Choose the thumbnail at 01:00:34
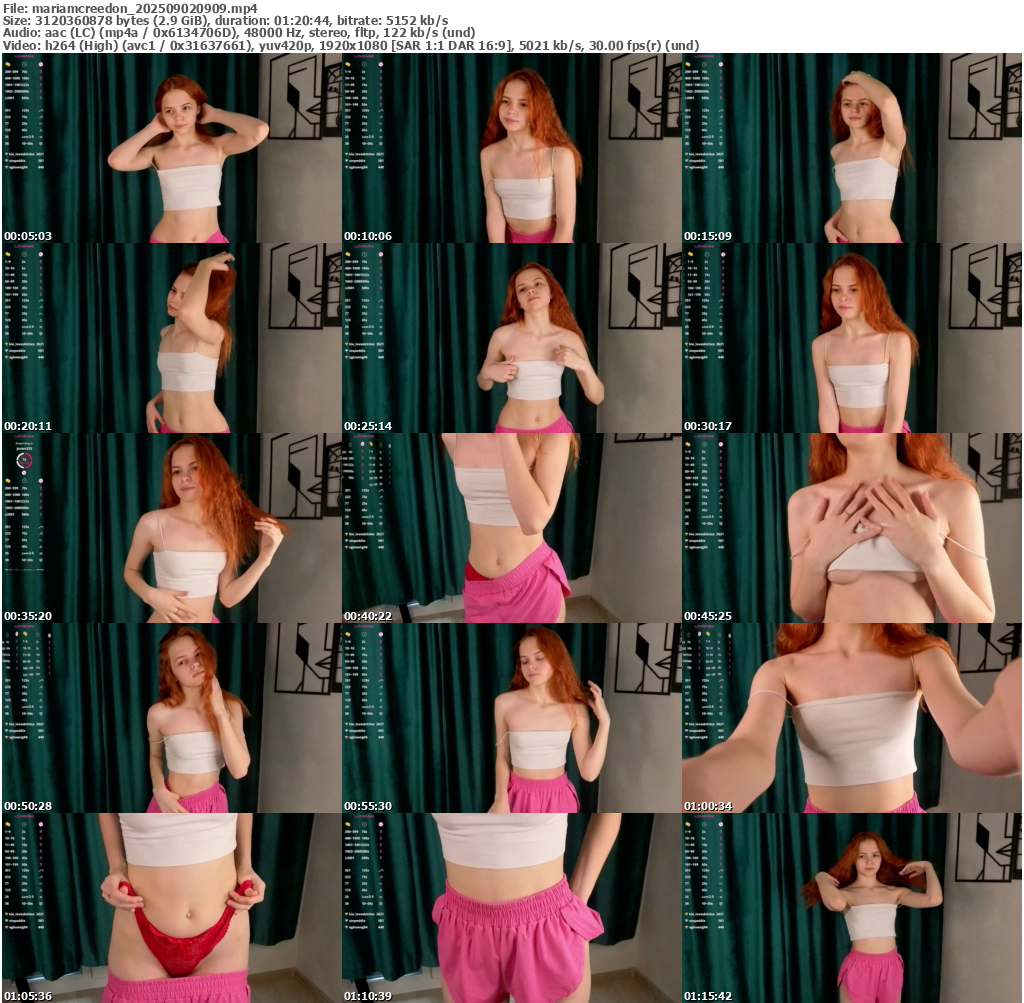1024x1003 pixels. tap(851, 718)
